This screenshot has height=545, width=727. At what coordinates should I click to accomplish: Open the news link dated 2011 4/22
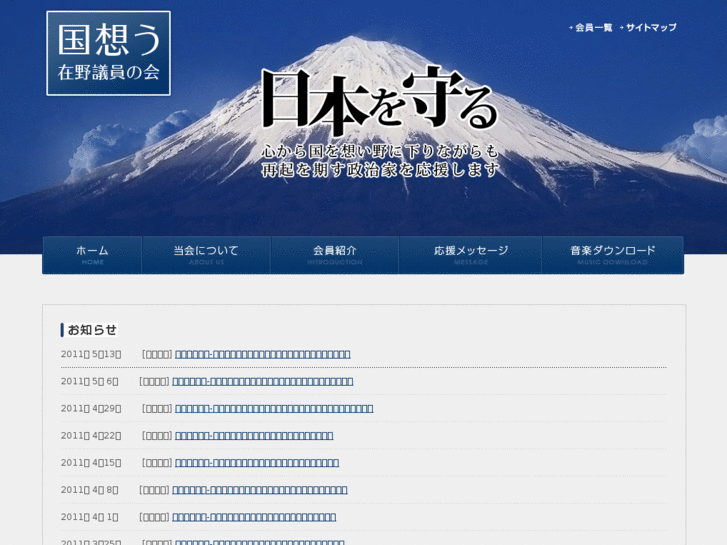254,436
